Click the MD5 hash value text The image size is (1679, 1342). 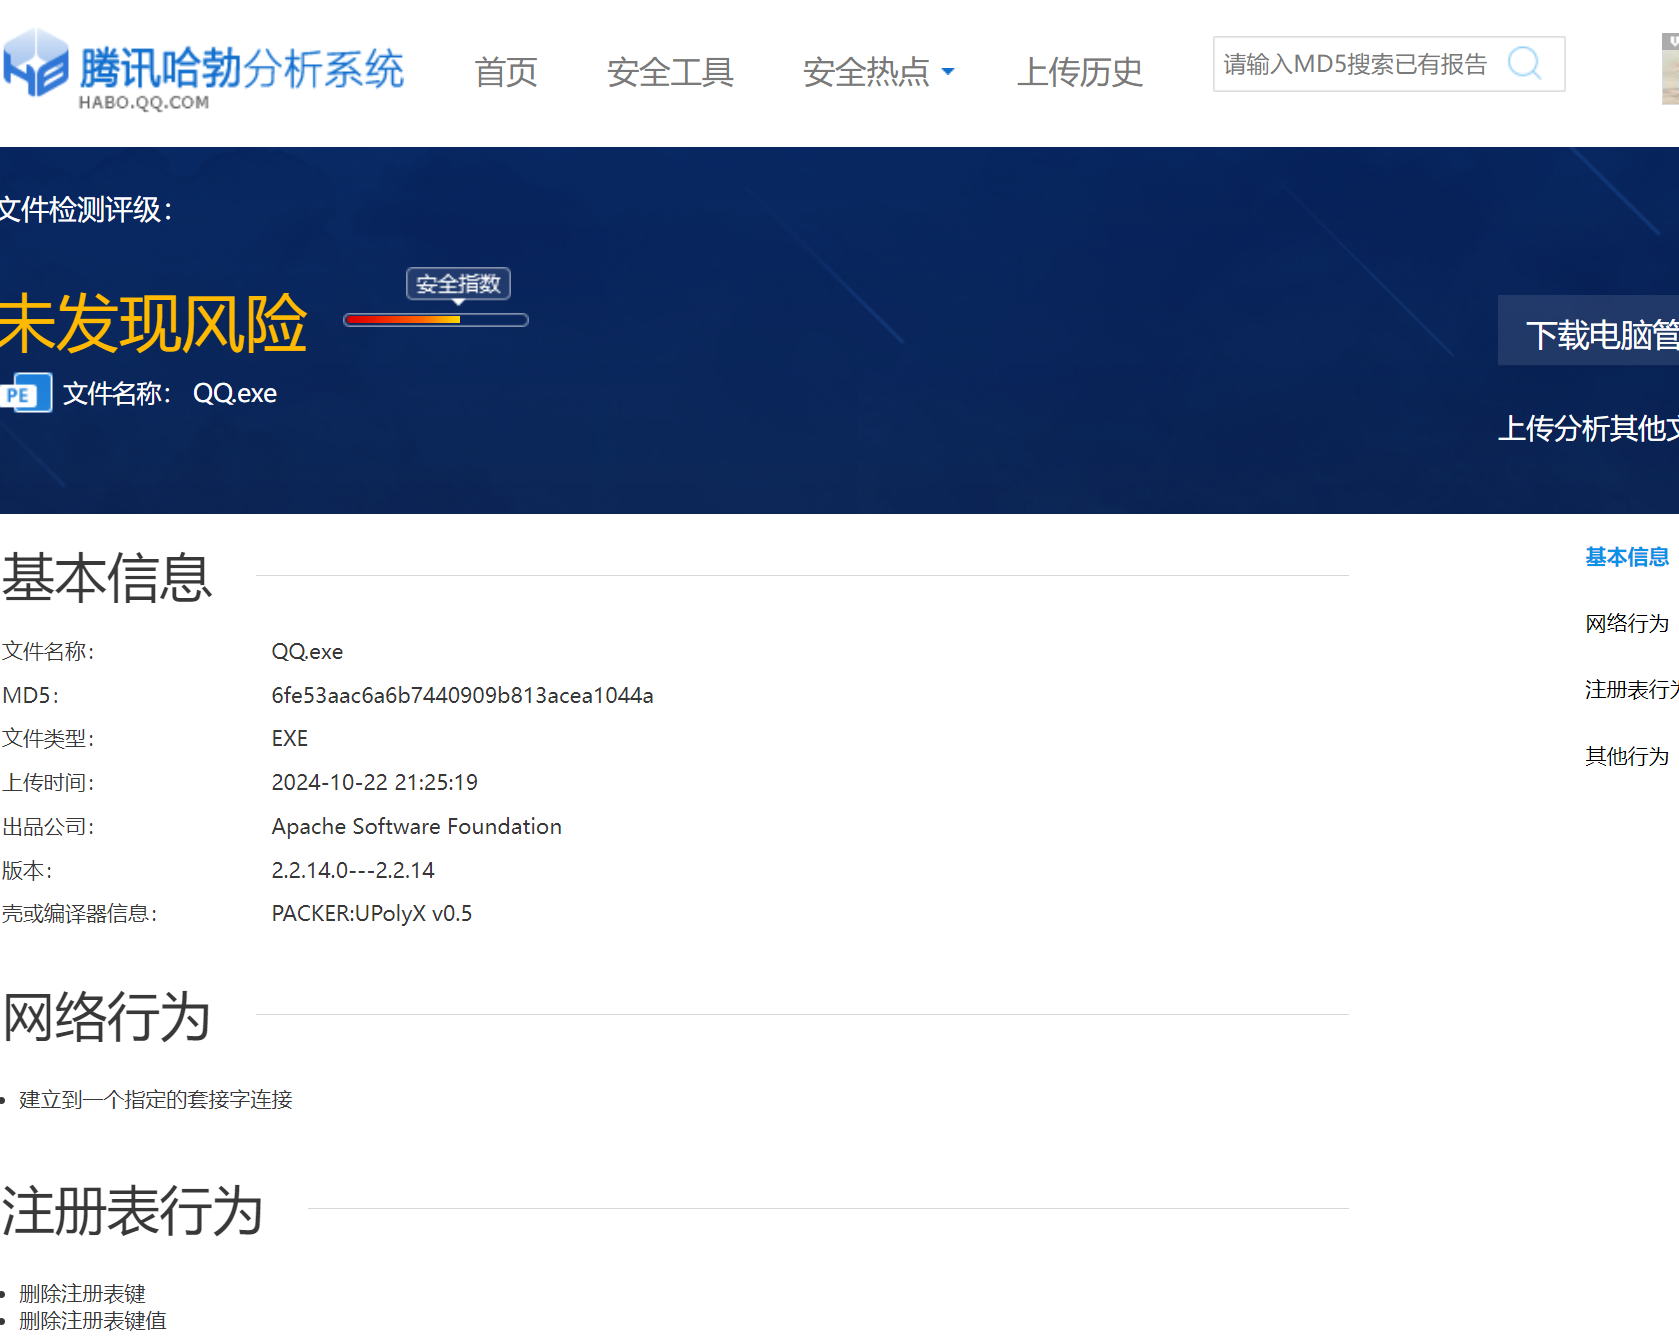[x=462, y=695]
